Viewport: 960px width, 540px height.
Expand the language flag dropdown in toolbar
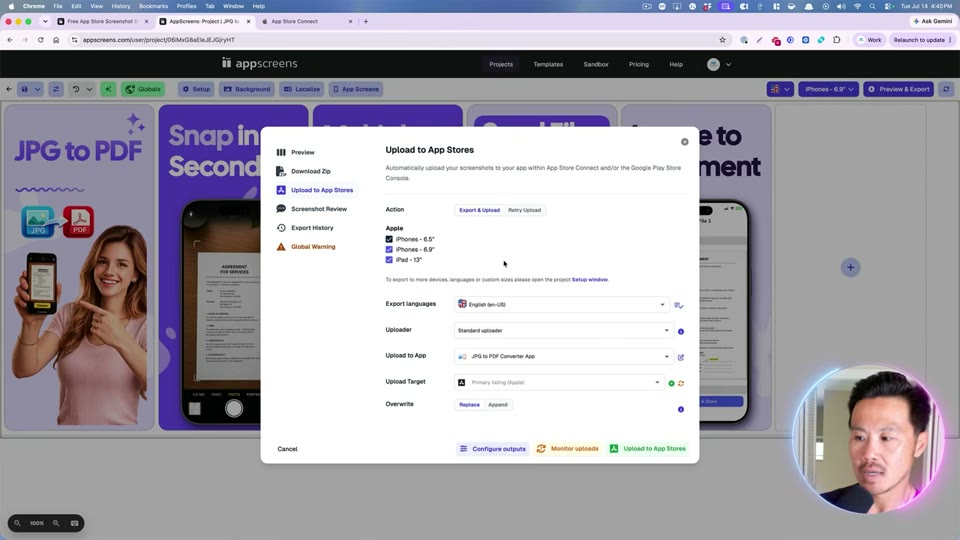point(780,89)
